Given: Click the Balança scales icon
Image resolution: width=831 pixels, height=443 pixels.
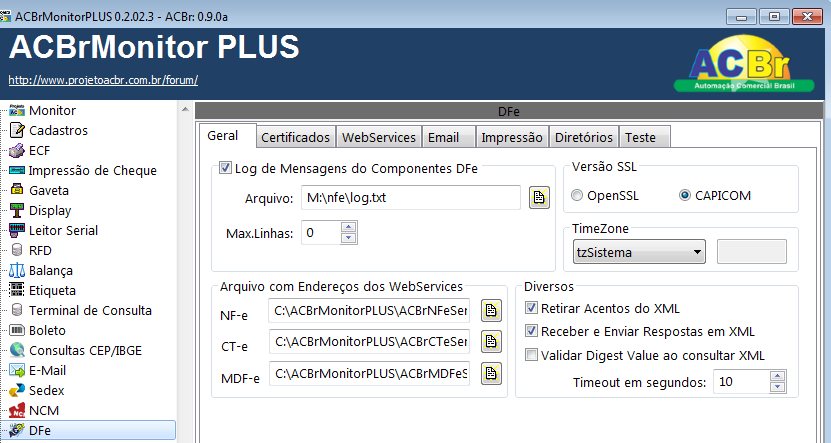Looking at the screenshot, I should click(x=17, y=270).
